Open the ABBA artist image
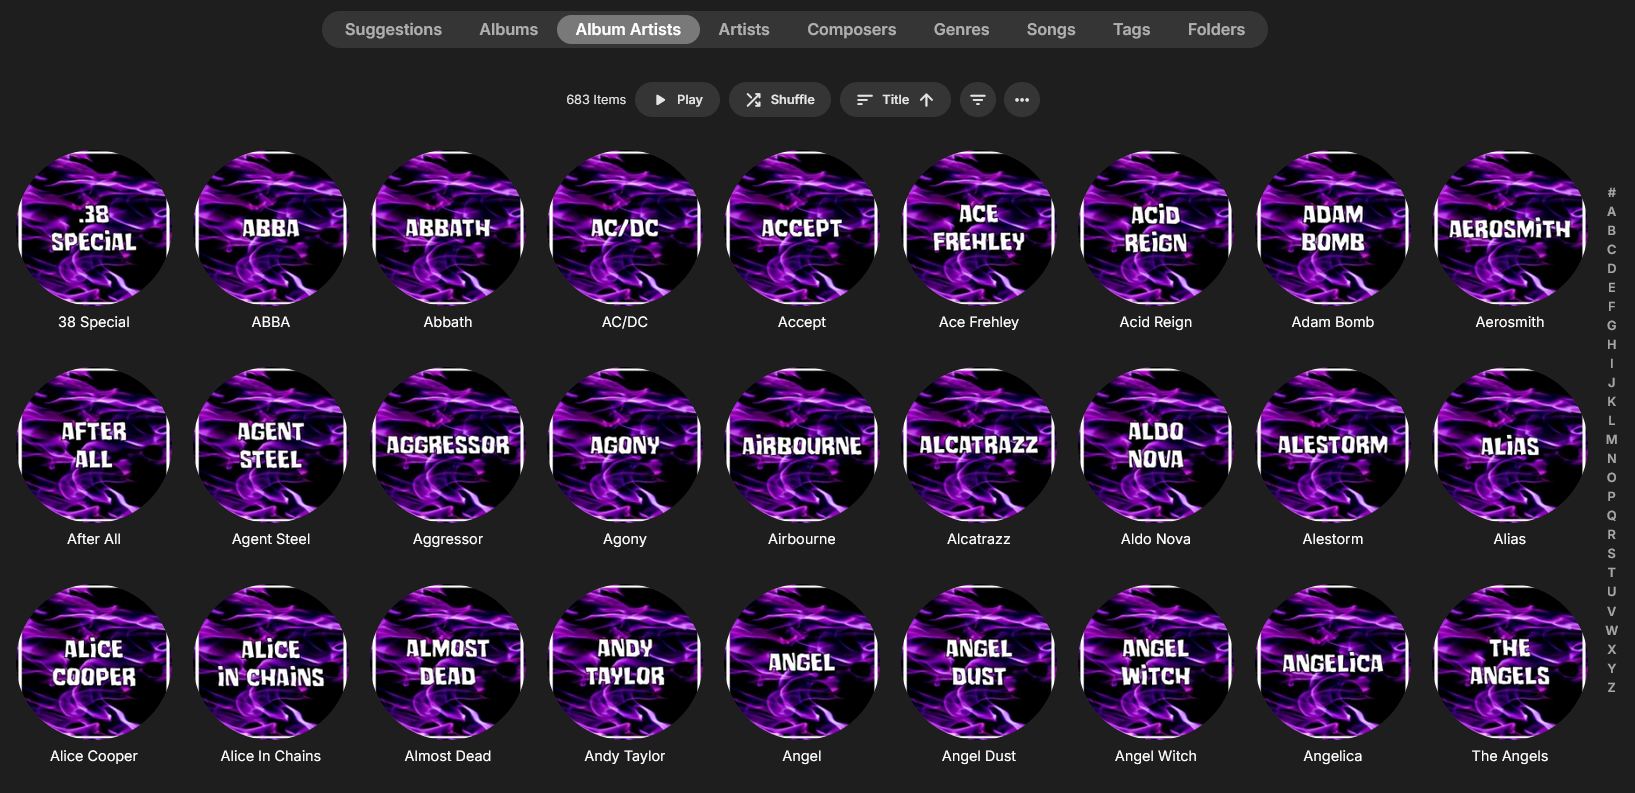 pyautogui.click(x=271, y=228)
